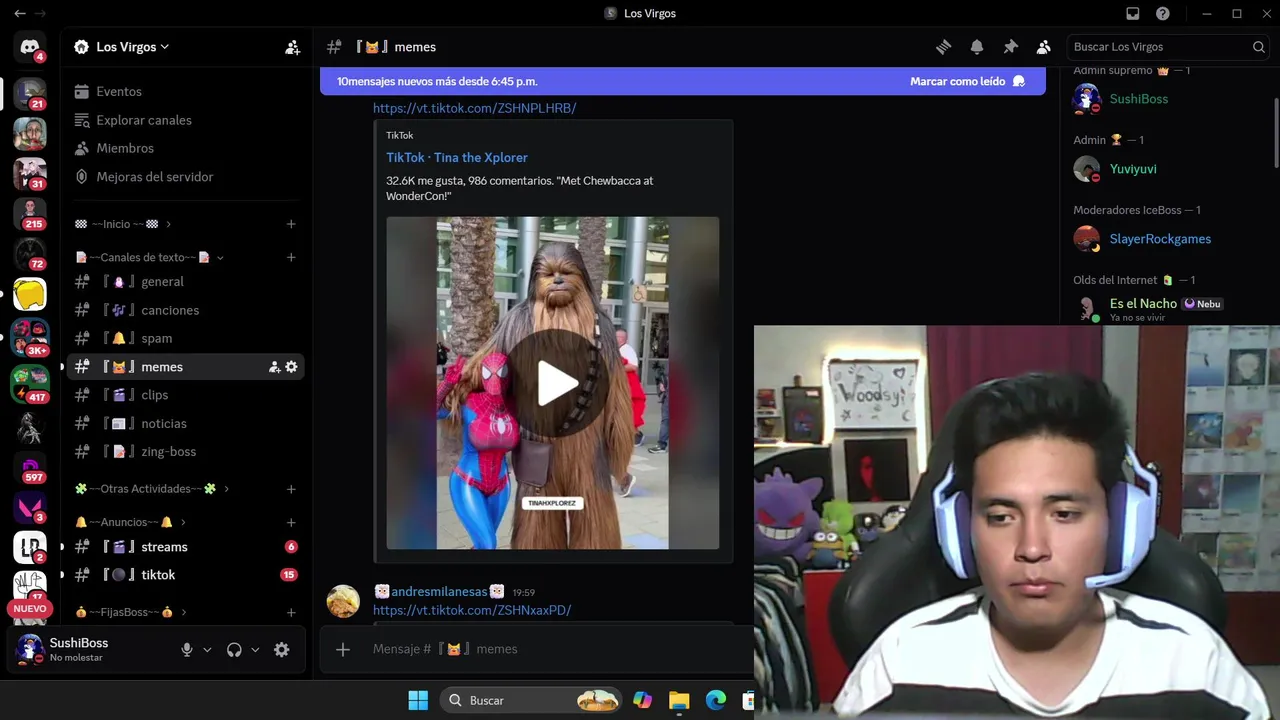Open notification settings bell in header
The width and height of the screenshot is (1280, 720).
click(977, 47)
